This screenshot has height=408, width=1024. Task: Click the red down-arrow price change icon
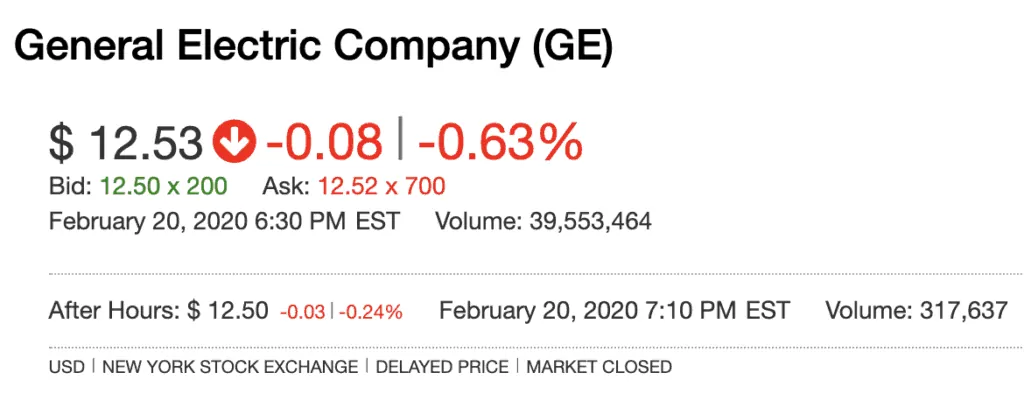coord(235,142)
